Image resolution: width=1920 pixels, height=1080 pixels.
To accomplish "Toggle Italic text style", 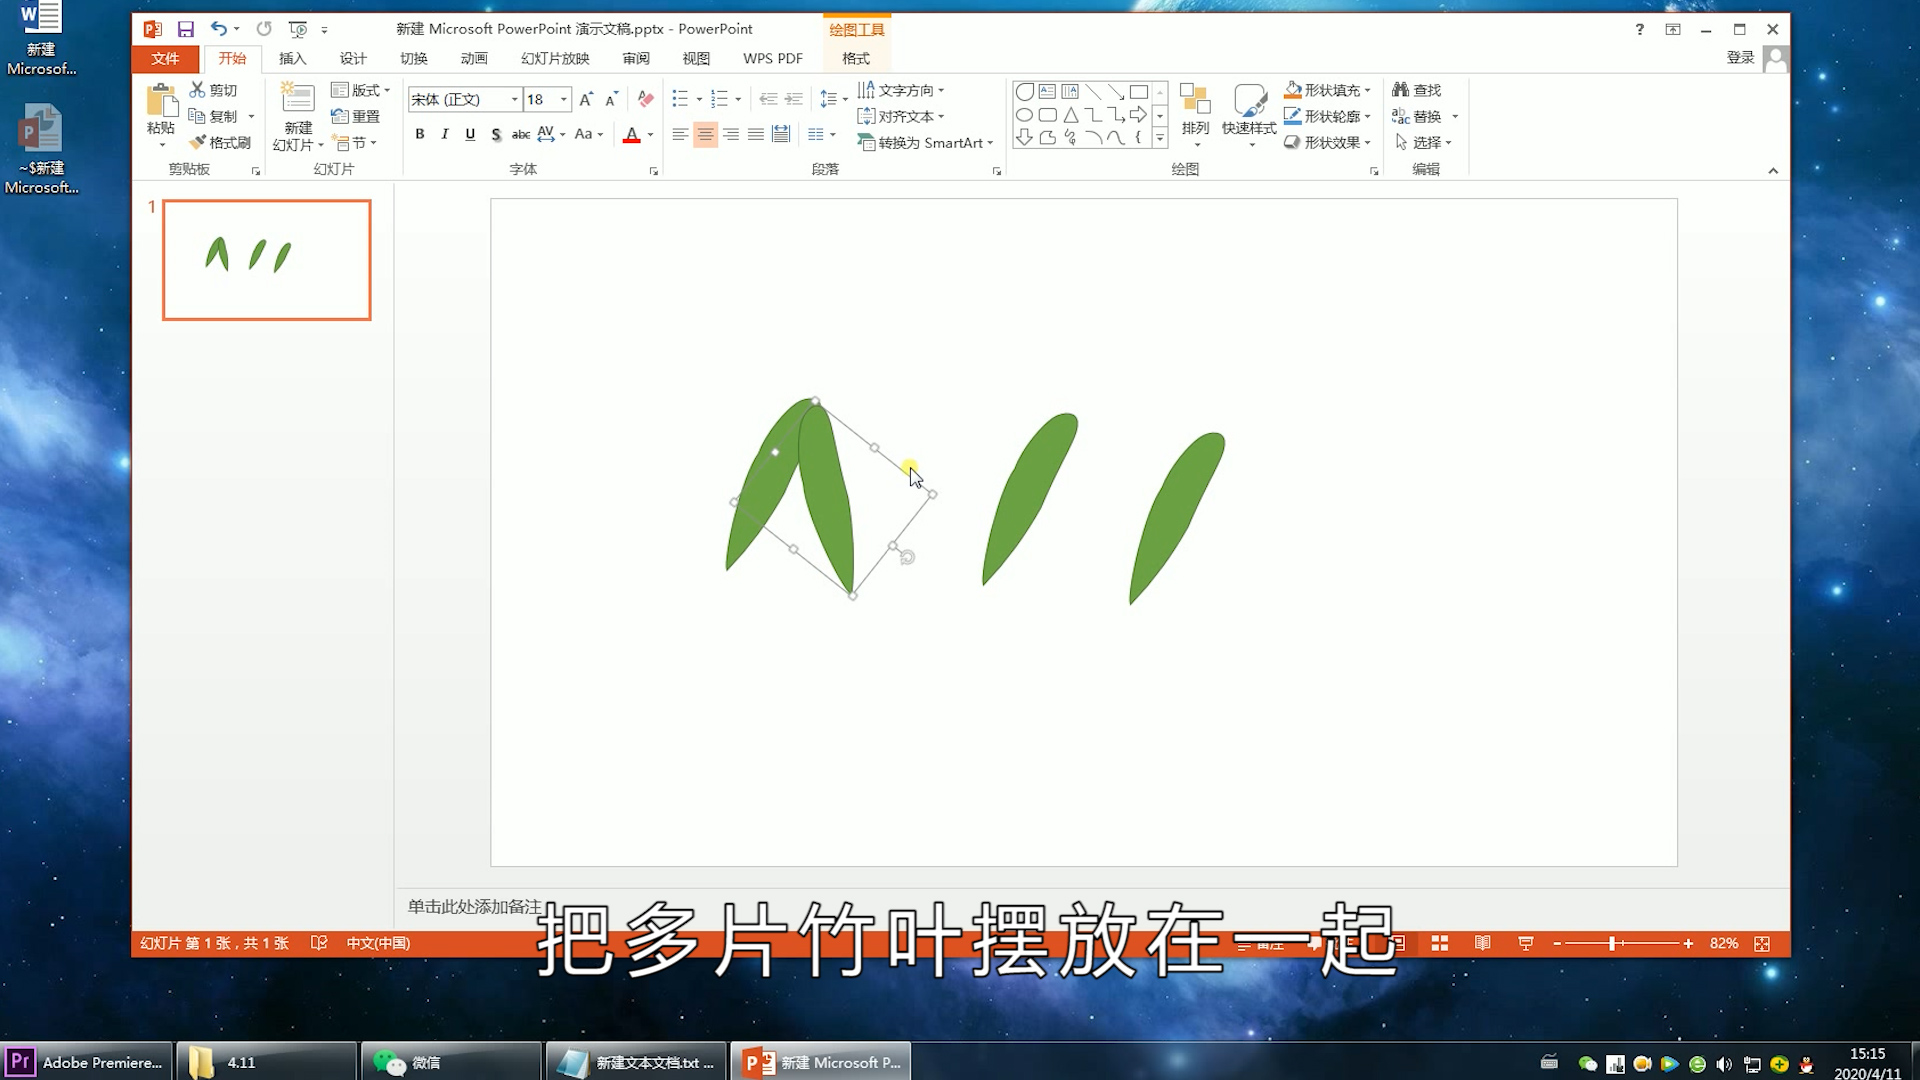I will 445,134.
